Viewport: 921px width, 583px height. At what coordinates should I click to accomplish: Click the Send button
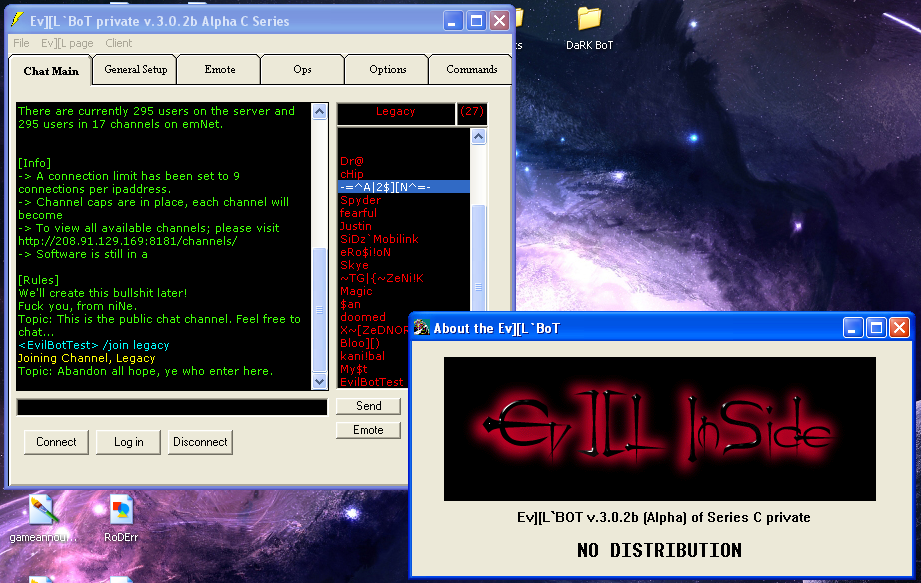coord(368,406)
